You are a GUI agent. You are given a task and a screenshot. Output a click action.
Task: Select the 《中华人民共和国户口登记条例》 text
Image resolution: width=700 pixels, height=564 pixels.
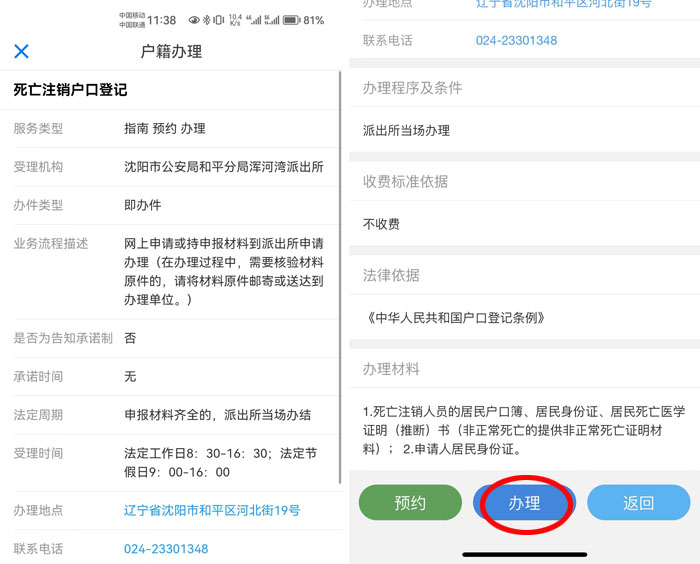click(455, 318)
